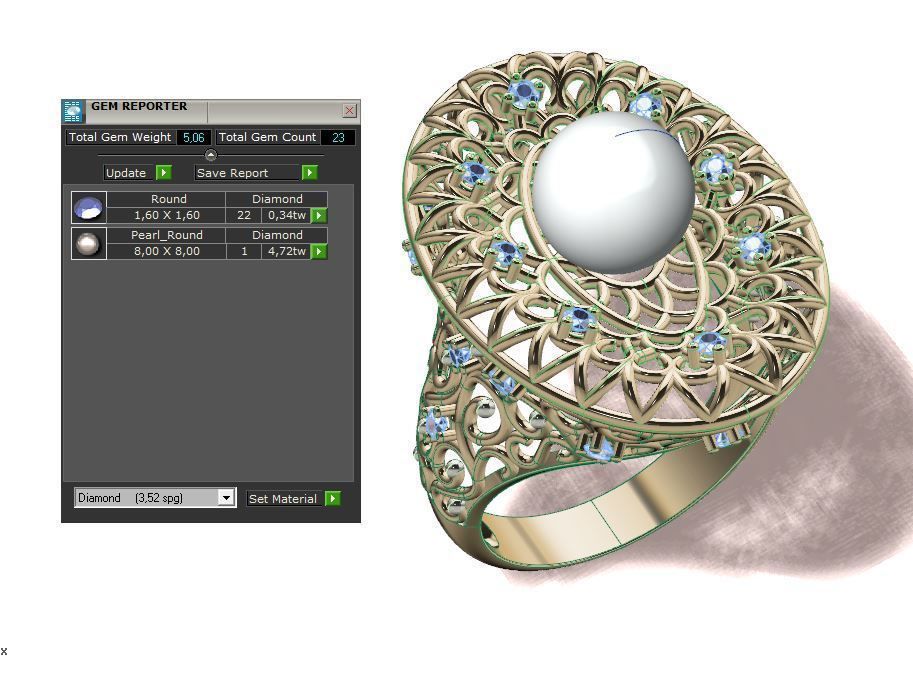Click the '4,72tw' weight cell
The height and width of the screenshot is (686, 913).
point(286,251)
